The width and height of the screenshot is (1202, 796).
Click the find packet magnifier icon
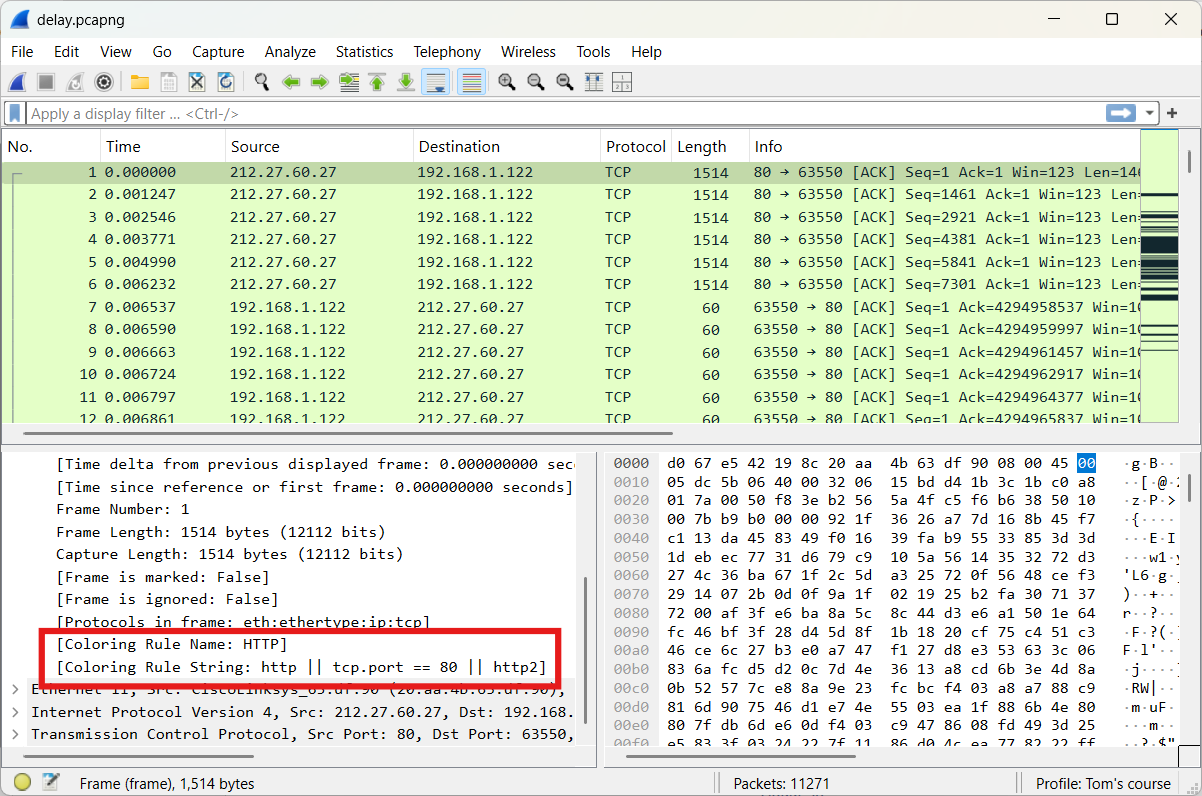tap(262, 82)
